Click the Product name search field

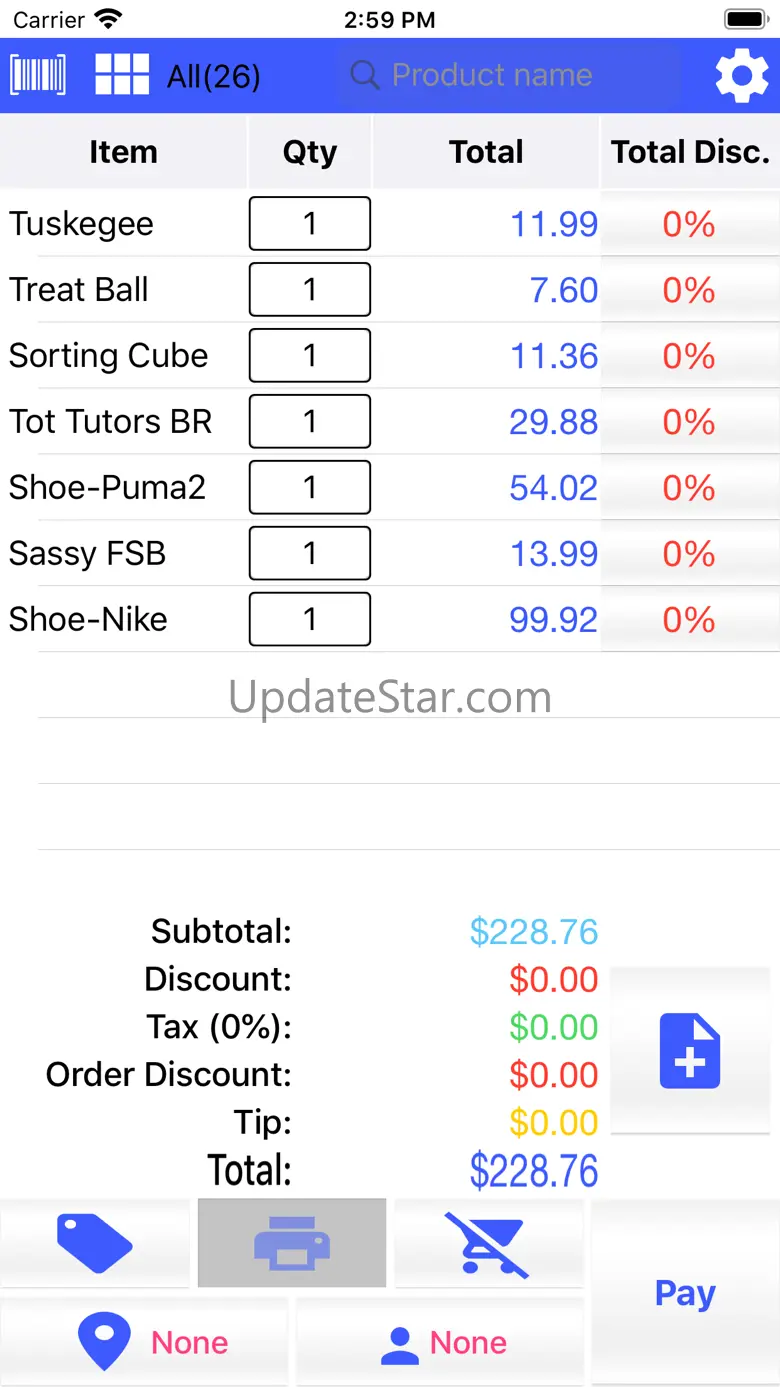coord(510,75)
